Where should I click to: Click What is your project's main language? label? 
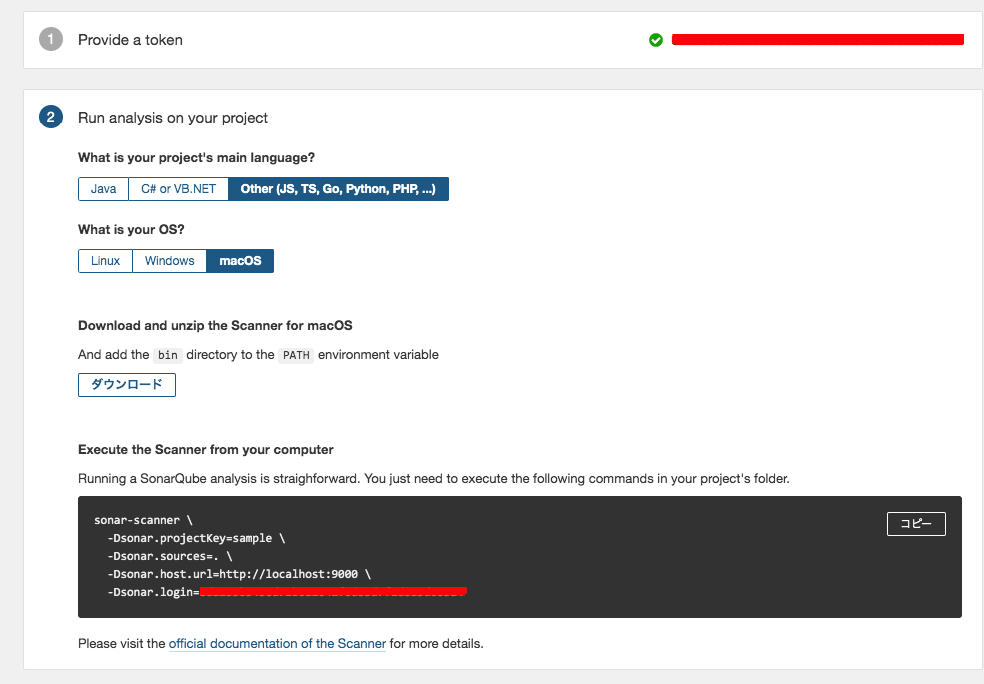[196, 158]
